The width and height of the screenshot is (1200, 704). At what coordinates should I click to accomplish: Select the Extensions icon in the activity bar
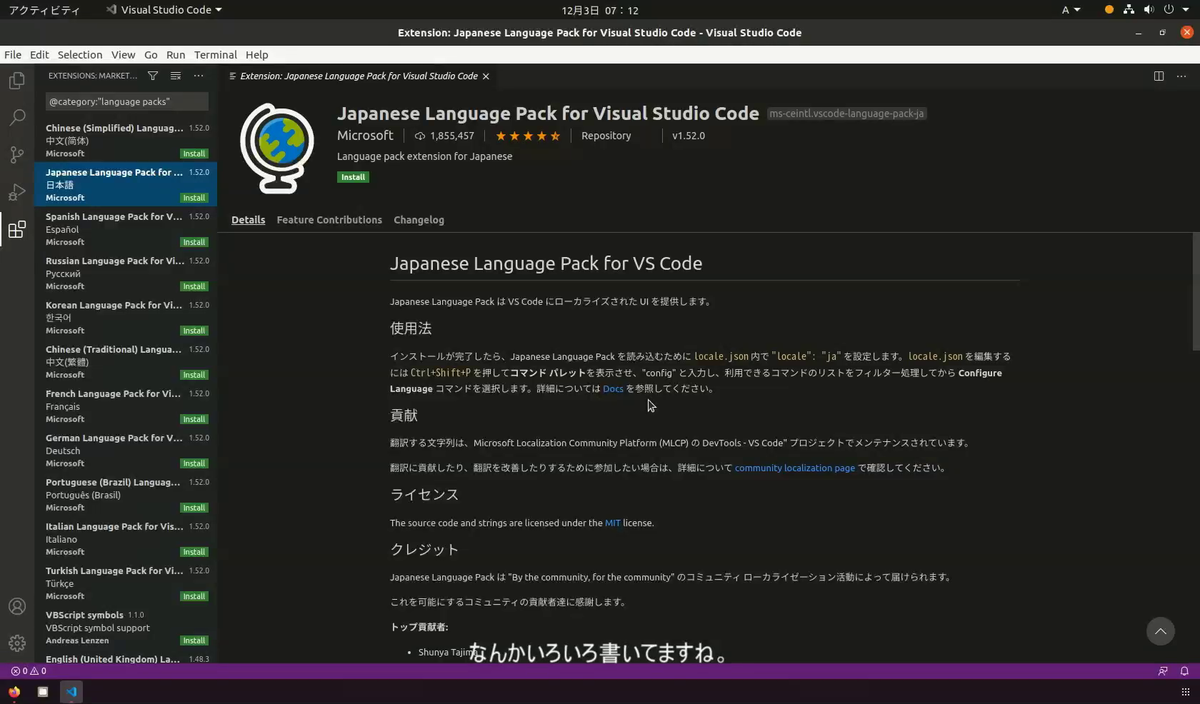[16, 229]
